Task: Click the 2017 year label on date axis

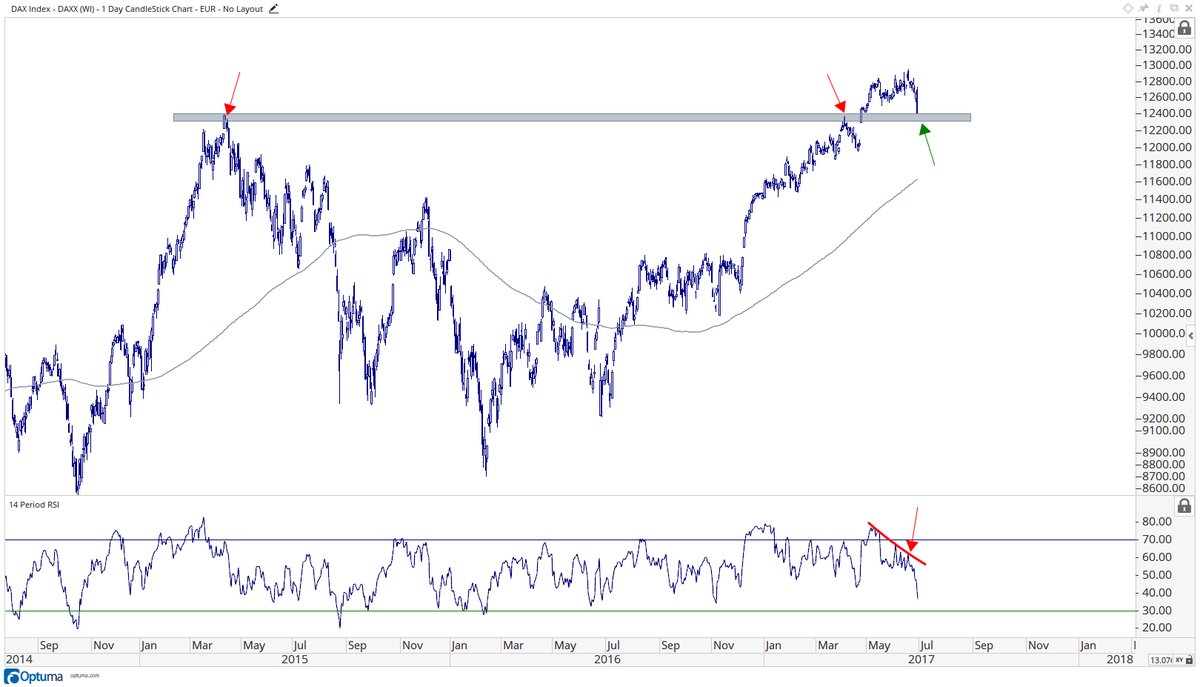Action: 923,659
